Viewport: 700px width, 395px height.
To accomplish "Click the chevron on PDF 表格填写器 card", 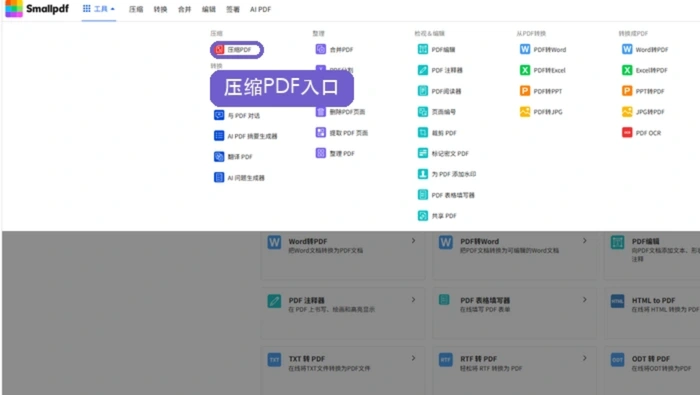I will (585, 299).
